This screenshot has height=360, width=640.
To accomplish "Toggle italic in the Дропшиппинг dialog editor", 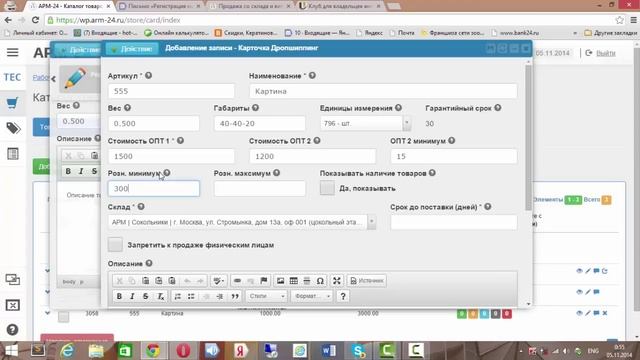I will 132,296.
